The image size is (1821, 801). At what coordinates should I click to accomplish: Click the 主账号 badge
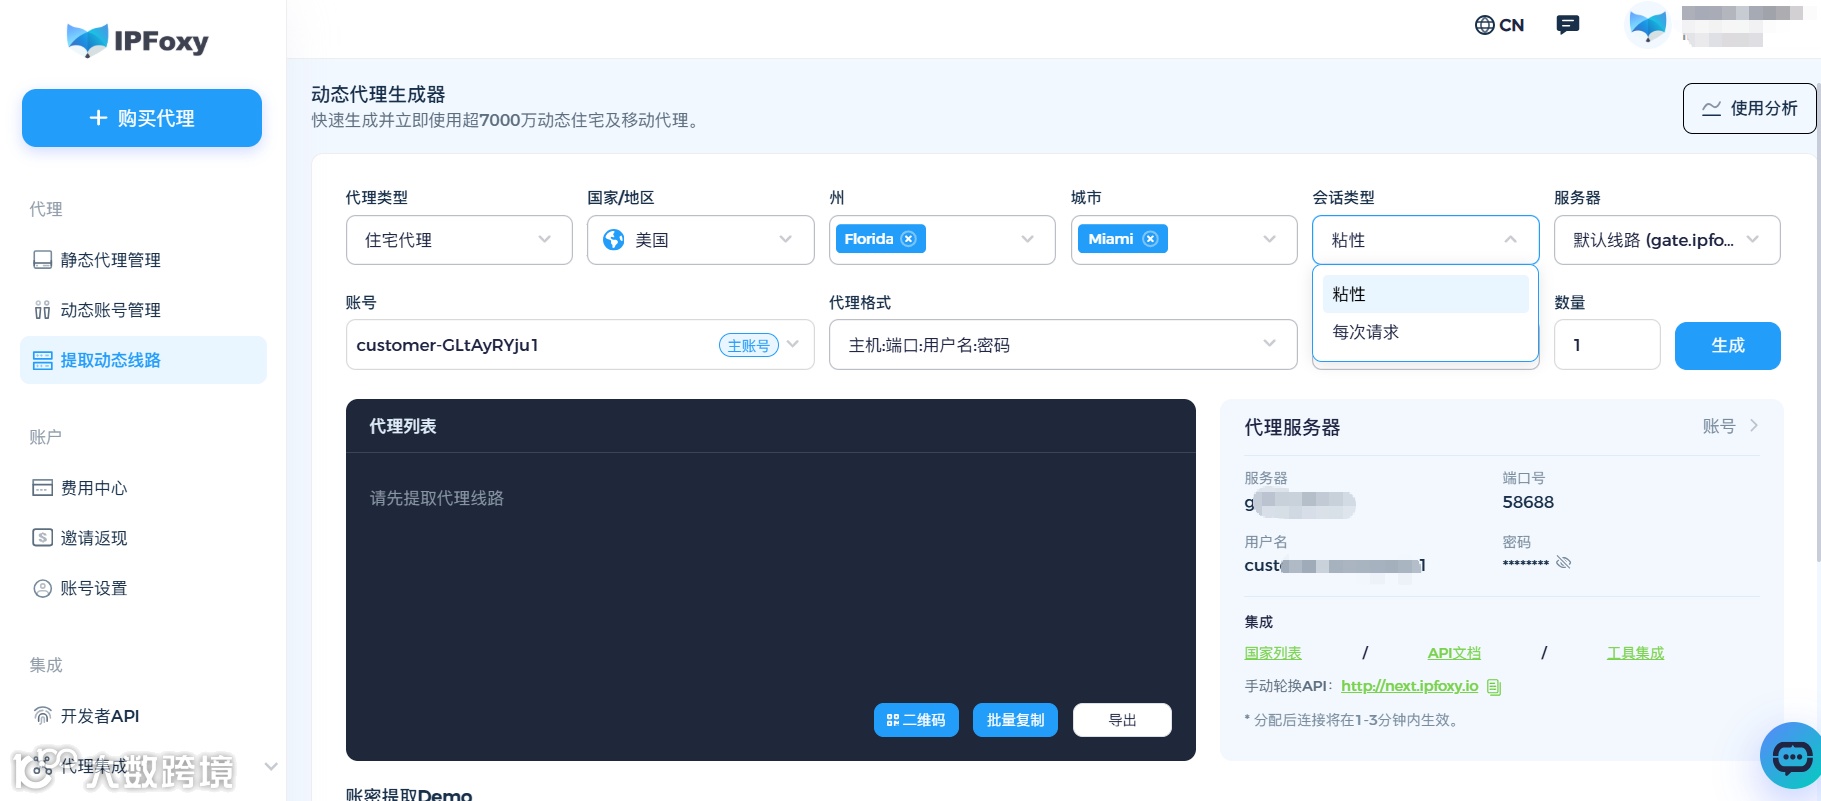tap(748, 345)
